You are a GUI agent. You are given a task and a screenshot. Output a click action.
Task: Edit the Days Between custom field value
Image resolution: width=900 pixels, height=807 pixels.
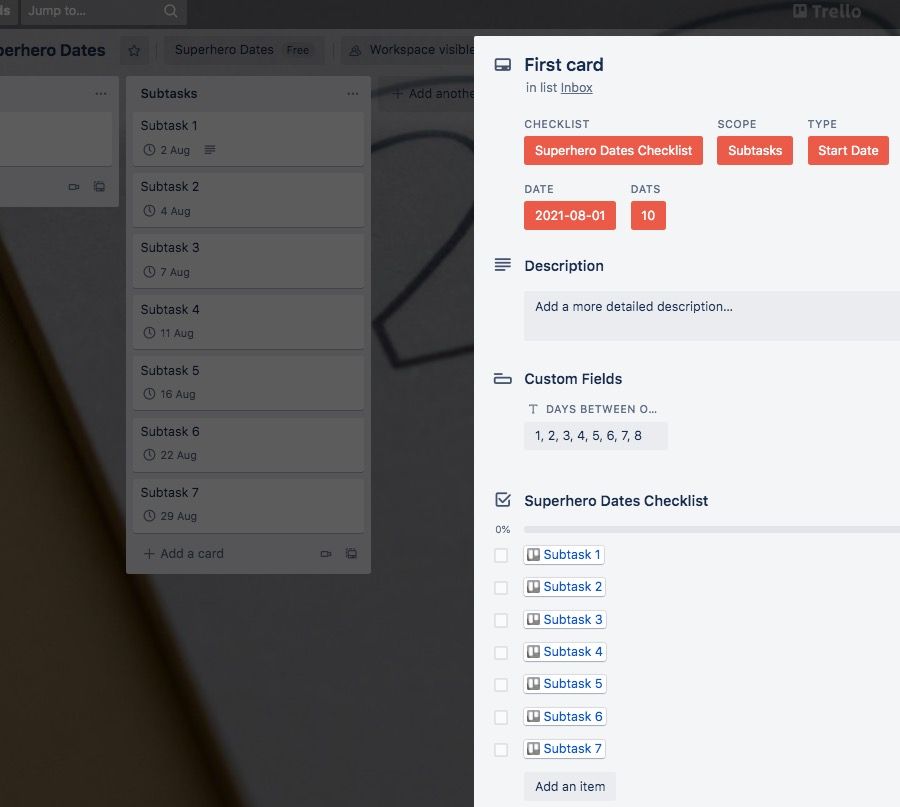tap(596, 436)
